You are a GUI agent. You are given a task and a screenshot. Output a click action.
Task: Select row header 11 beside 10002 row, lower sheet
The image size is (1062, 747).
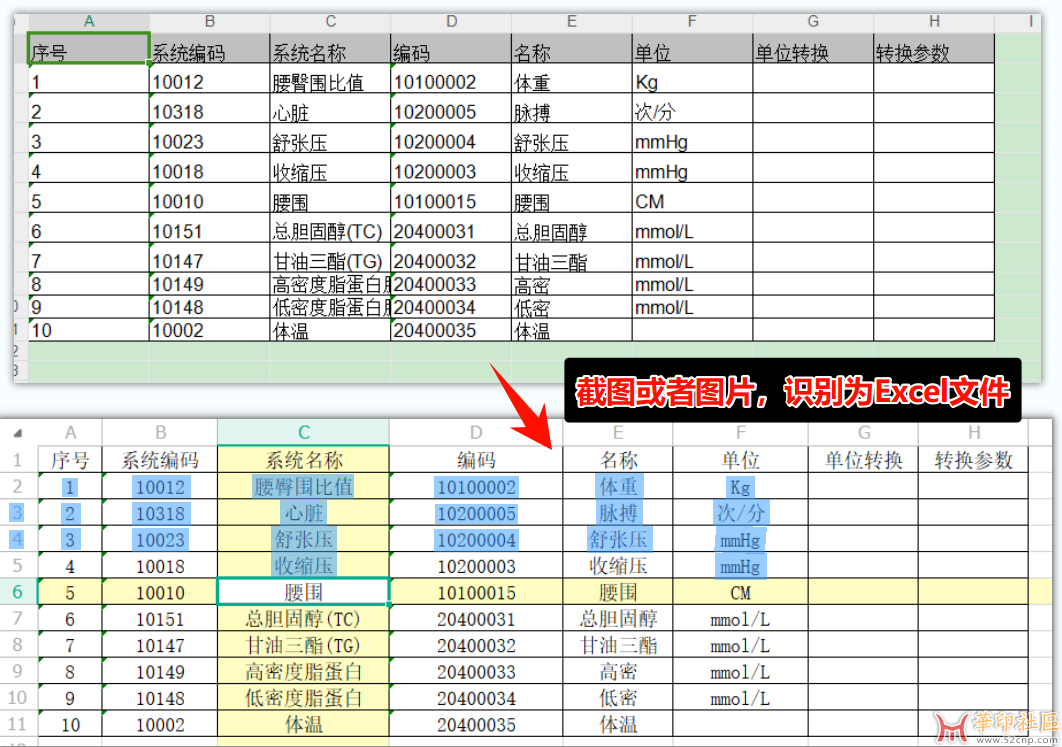pyautogui.click(x=18, y=724)
